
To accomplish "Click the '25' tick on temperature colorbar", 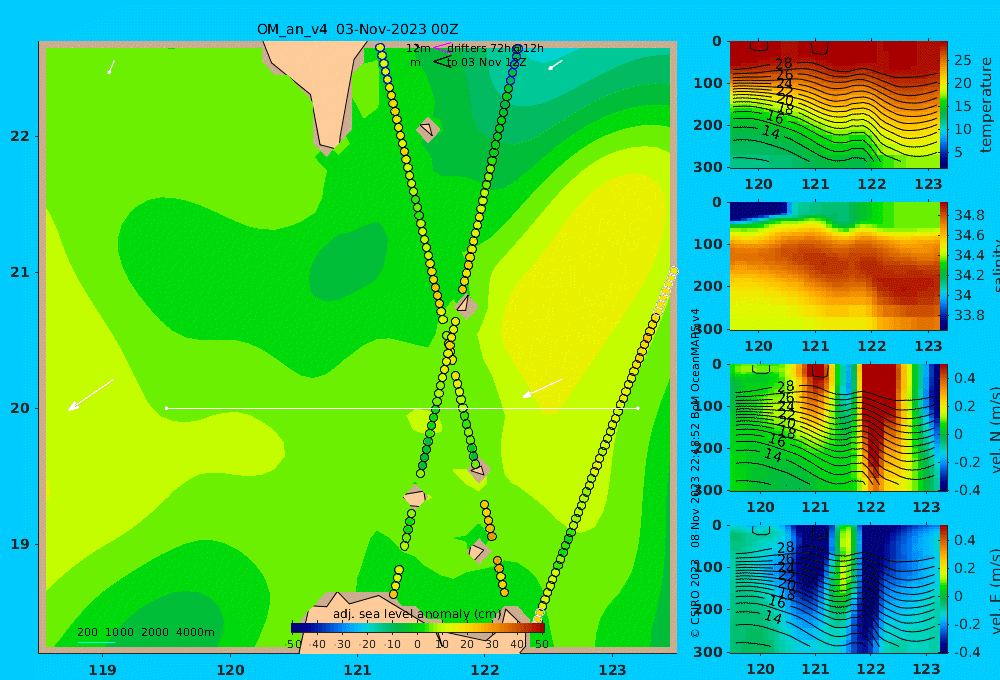I will [963, 60].
